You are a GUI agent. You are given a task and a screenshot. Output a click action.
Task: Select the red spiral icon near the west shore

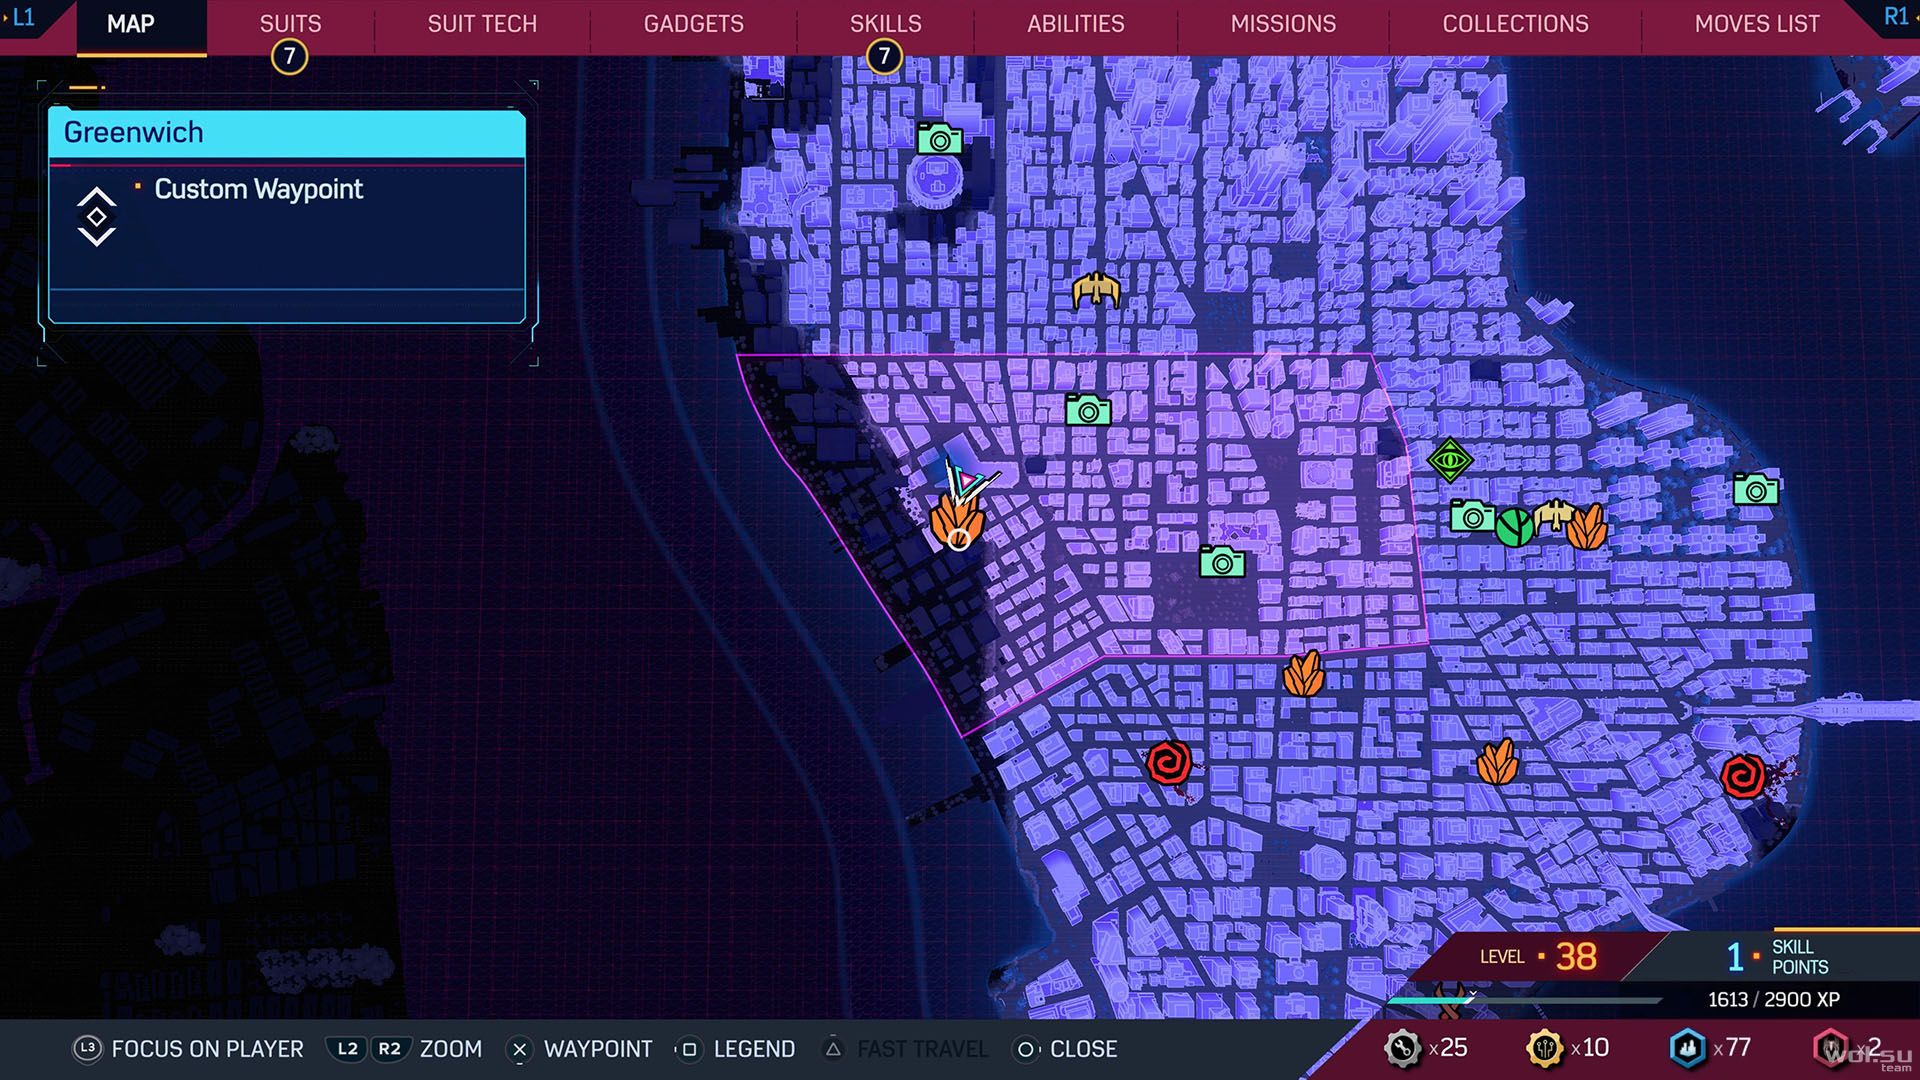(1168, 763)
